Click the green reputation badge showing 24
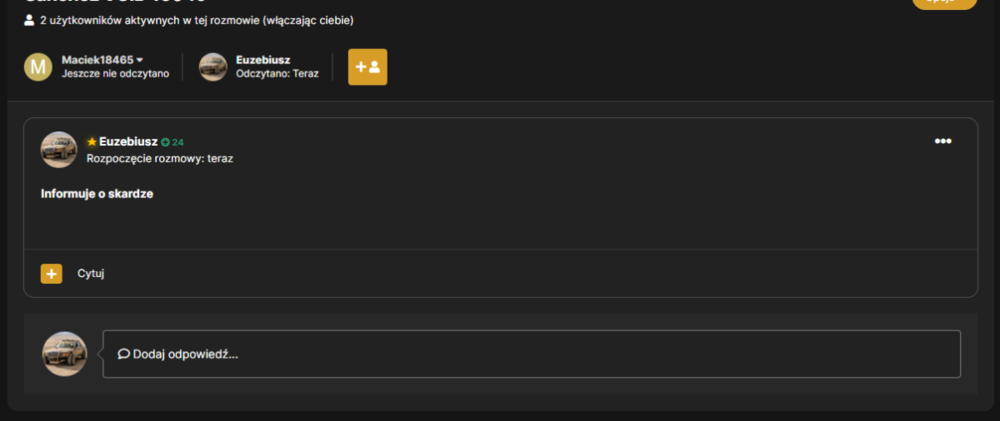The image size is (1000, 421). click(172, 142)
